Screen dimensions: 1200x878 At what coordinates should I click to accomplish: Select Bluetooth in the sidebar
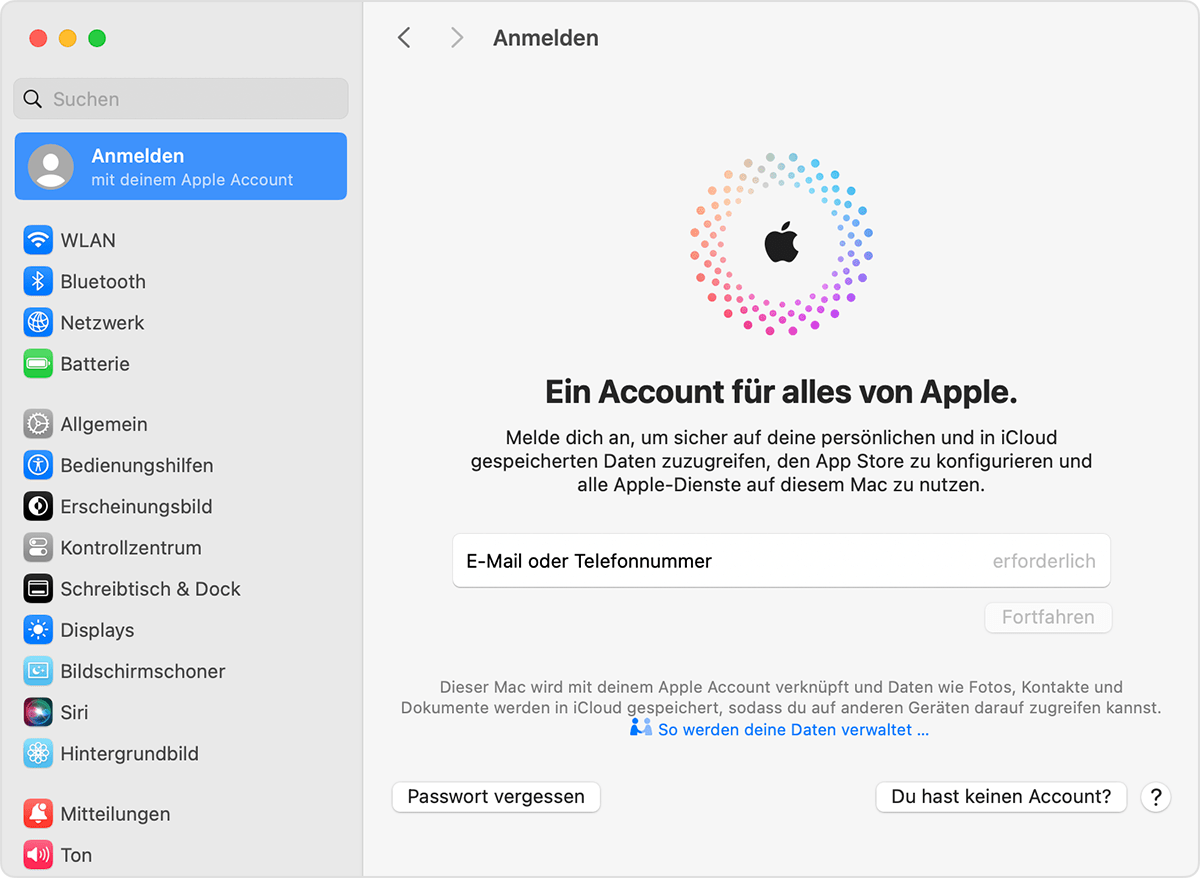[x=38, y=281]
